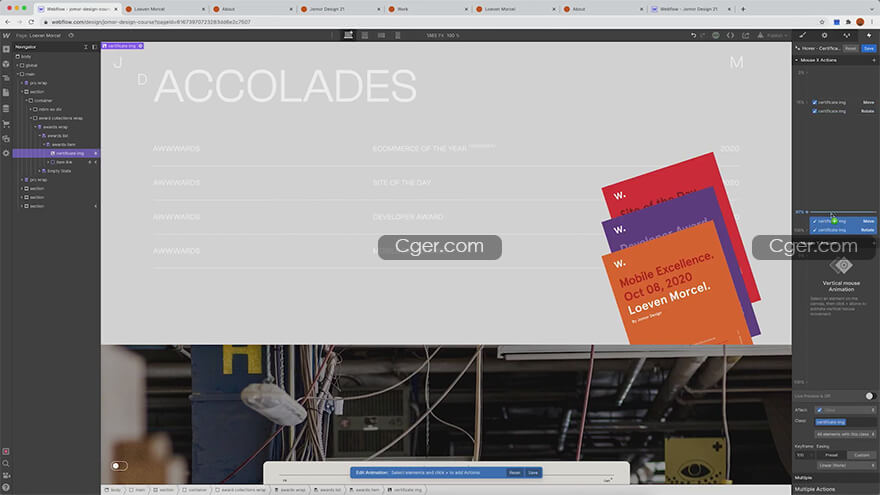Viewport: 880px width, 495px height.
Task: Select certificate img in the Navigator tree
Action: pos(56,153)
